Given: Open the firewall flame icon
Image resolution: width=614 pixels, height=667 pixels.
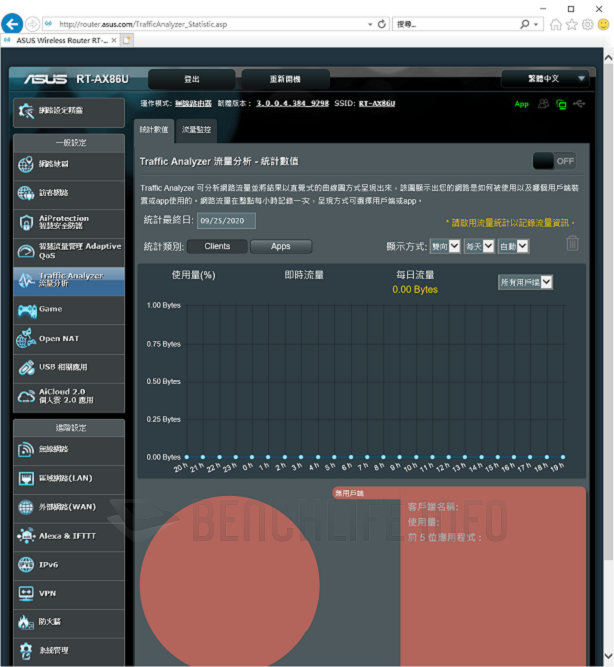Looking at the screenshot, I should coord(26,622).
